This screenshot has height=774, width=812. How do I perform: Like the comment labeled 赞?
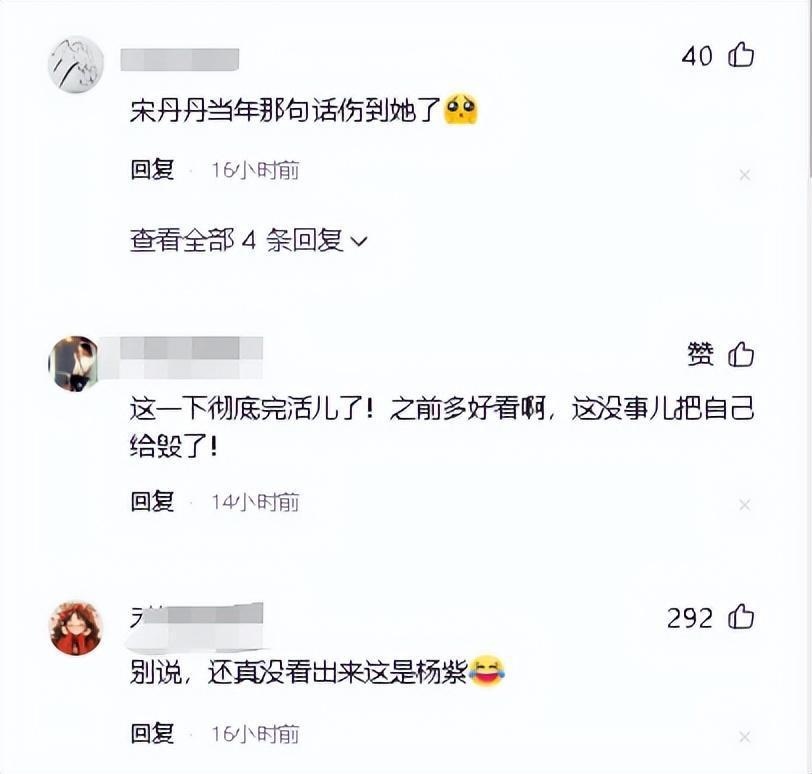[741, 355]
